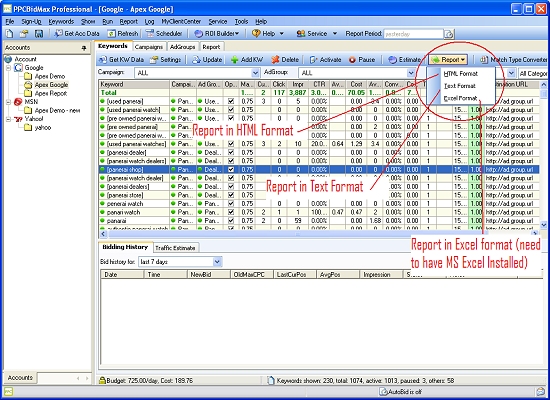Click the Help question-mark toolbar icon
Viewport: 550px width, 400px height.
point(256,33)
